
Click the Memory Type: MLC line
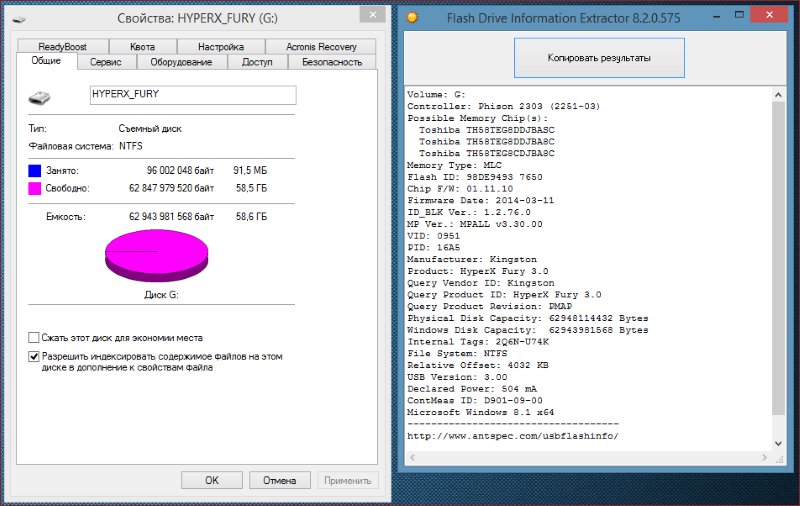click(454, 165)
